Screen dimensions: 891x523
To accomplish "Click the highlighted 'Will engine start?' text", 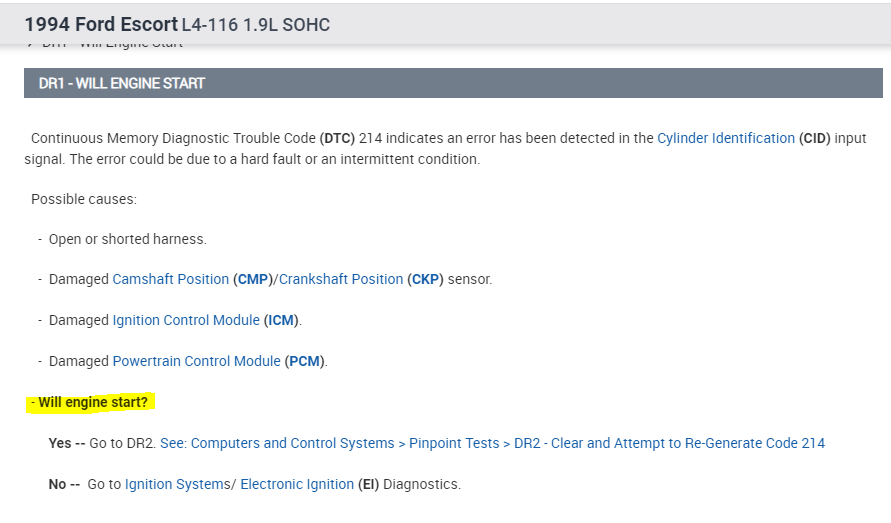I will 94,402.
